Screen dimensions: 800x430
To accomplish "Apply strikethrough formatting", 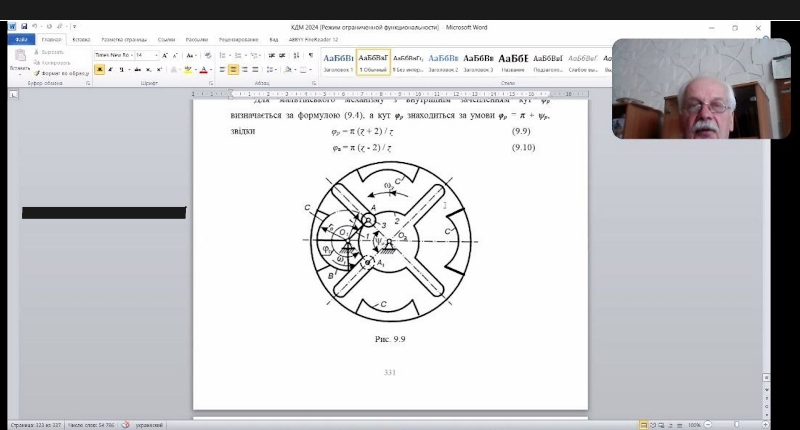I will (x=137, y=69).
